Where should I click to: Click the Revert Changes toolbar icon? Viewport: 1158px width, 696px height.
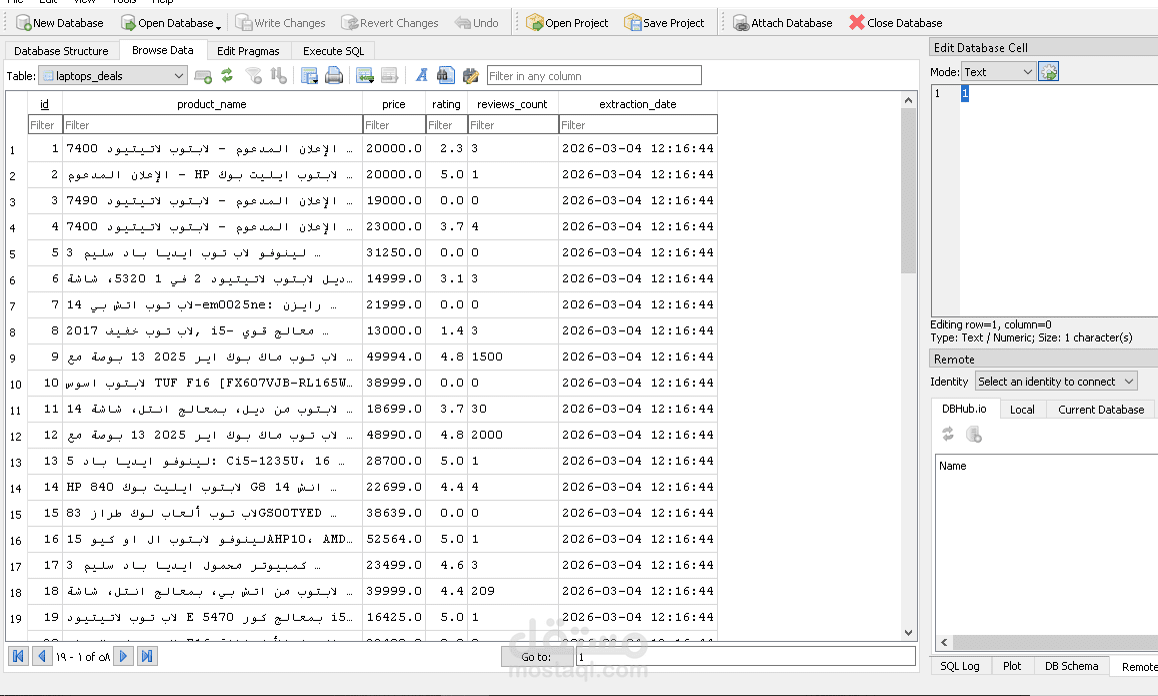pyautogui.click(x=349, y=23)
